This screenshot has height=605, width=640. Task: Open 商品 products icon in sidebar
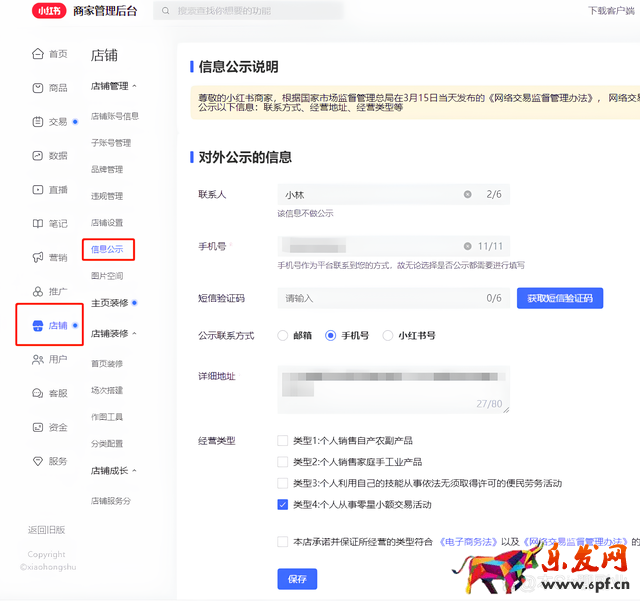point(37,88)
